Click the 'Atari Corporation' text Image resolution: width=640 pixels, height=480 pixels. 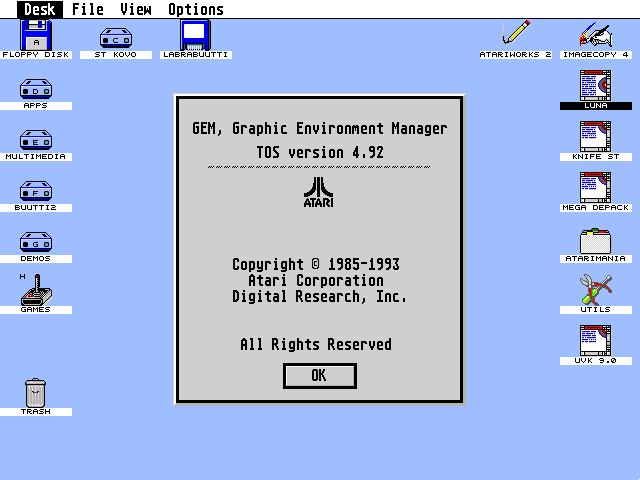click(316, 281)
